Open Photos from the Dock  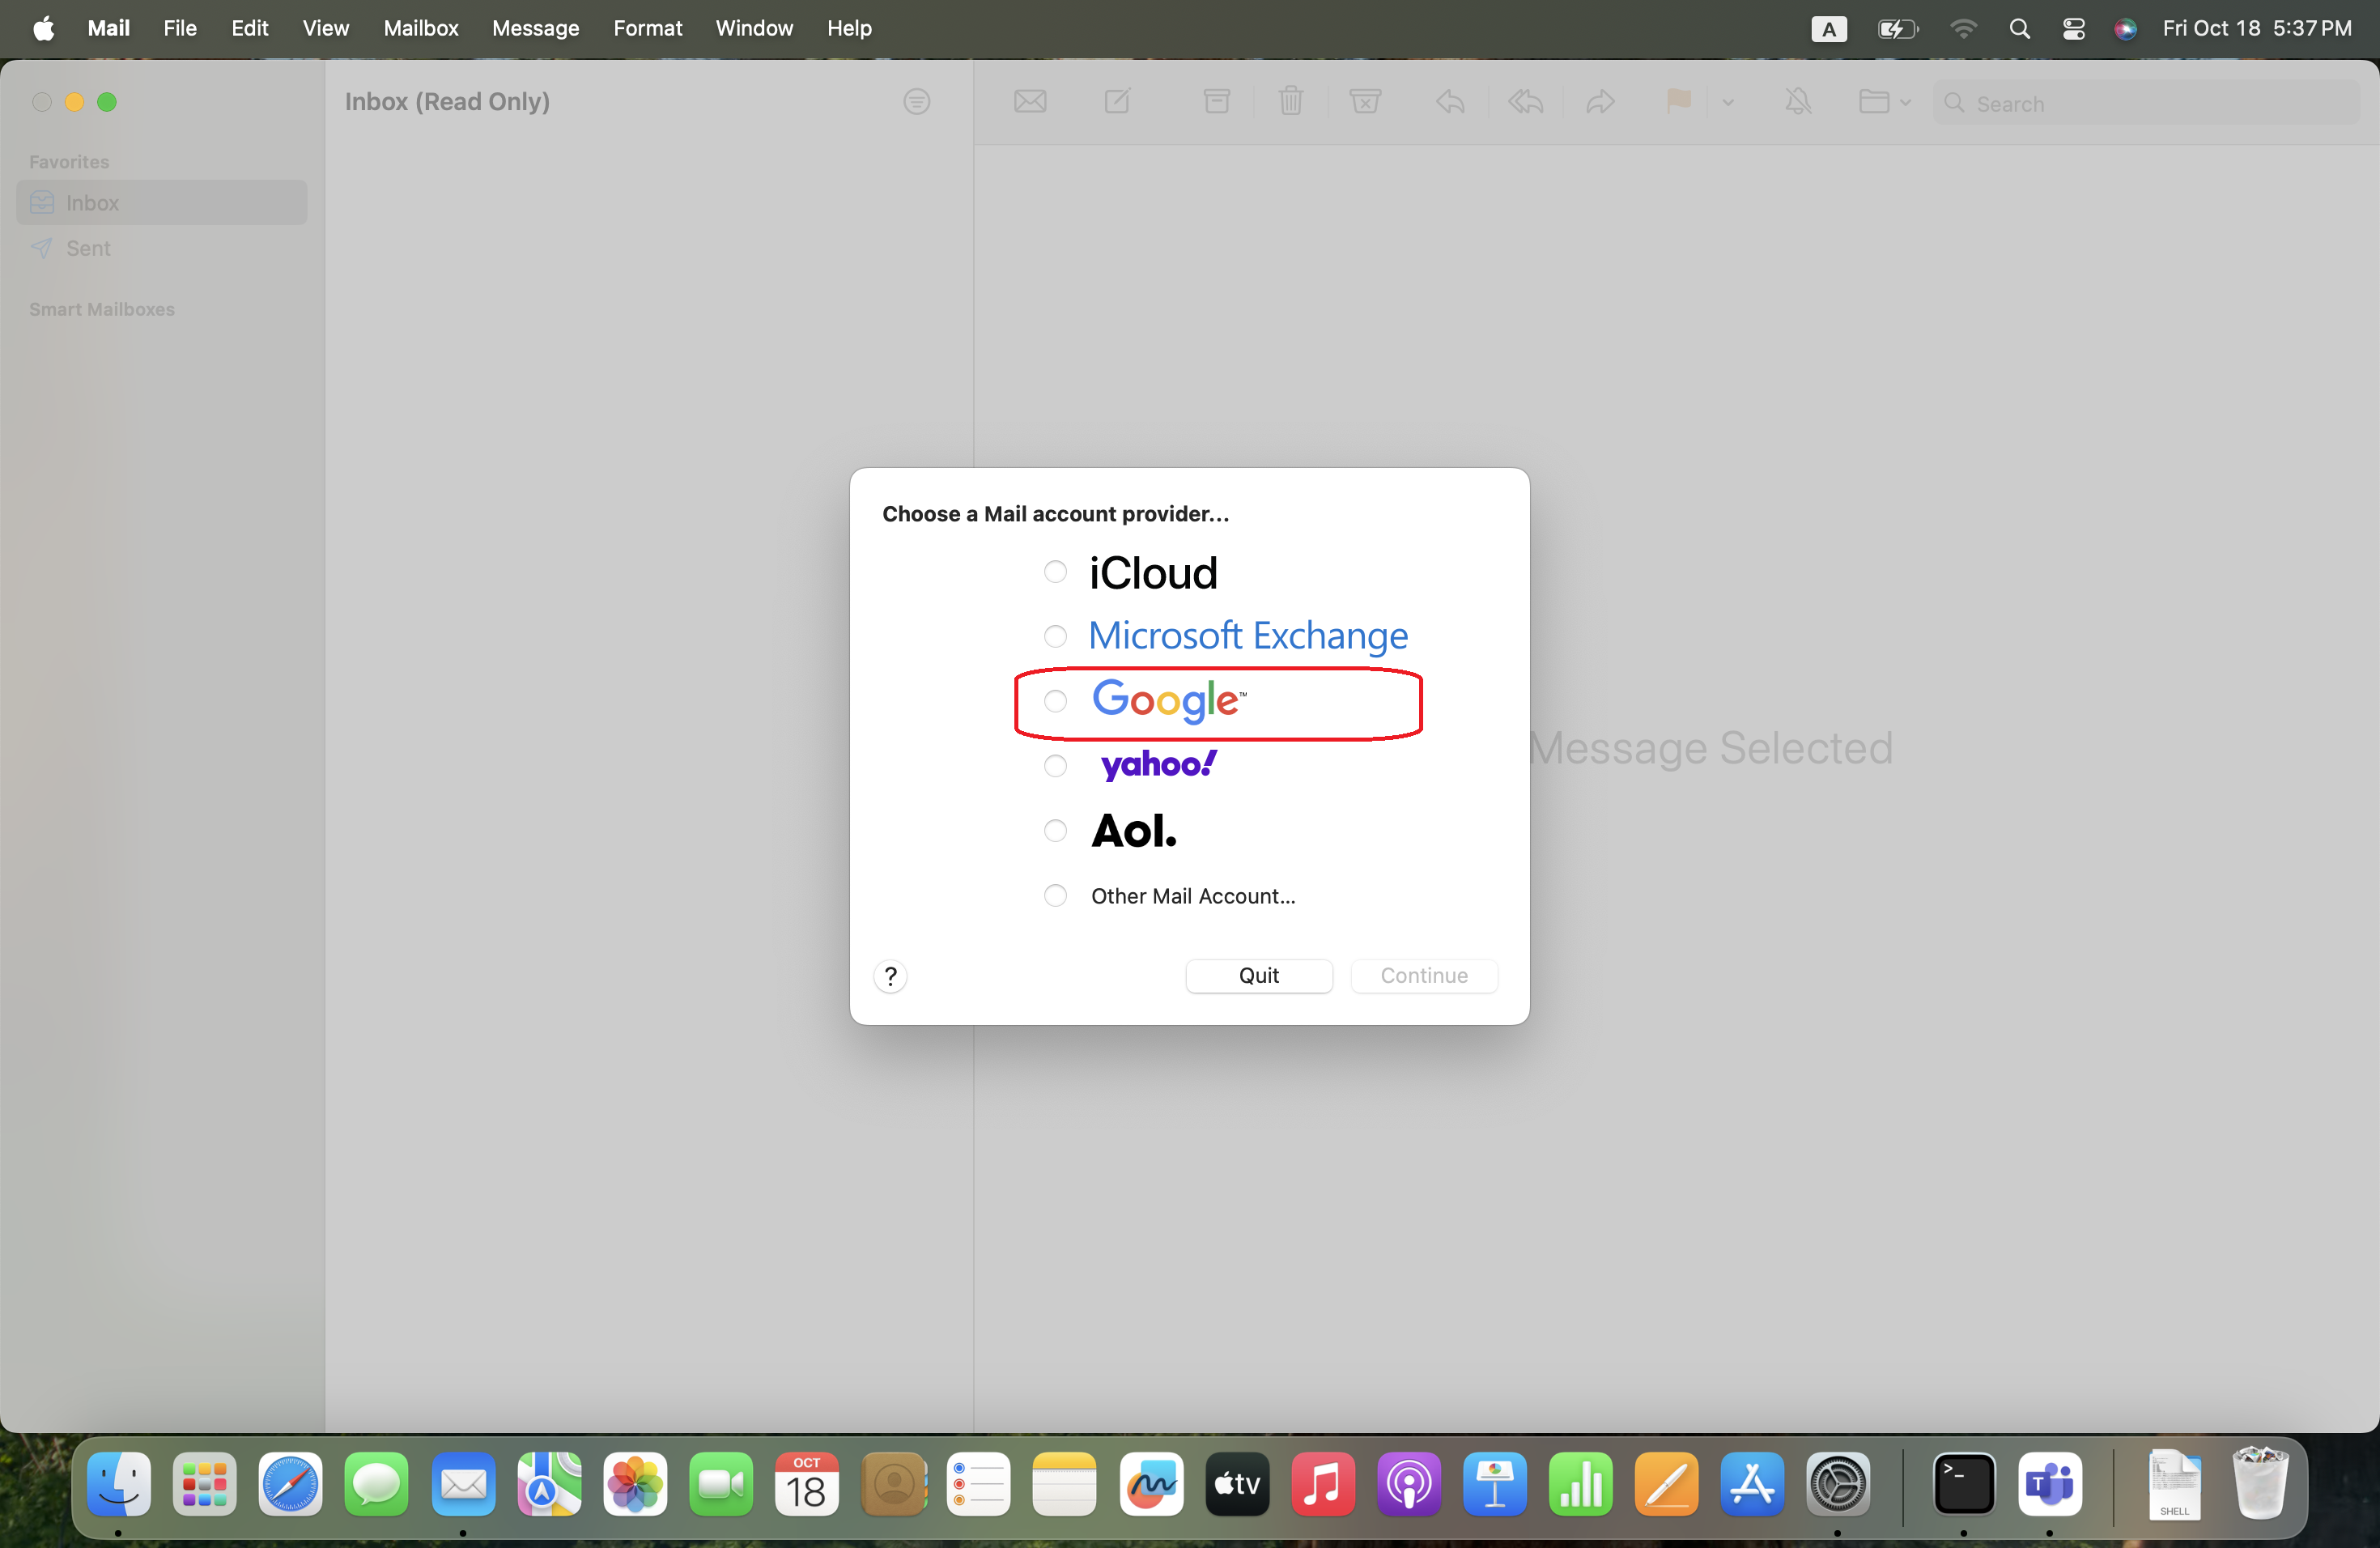pos(635,1484)
